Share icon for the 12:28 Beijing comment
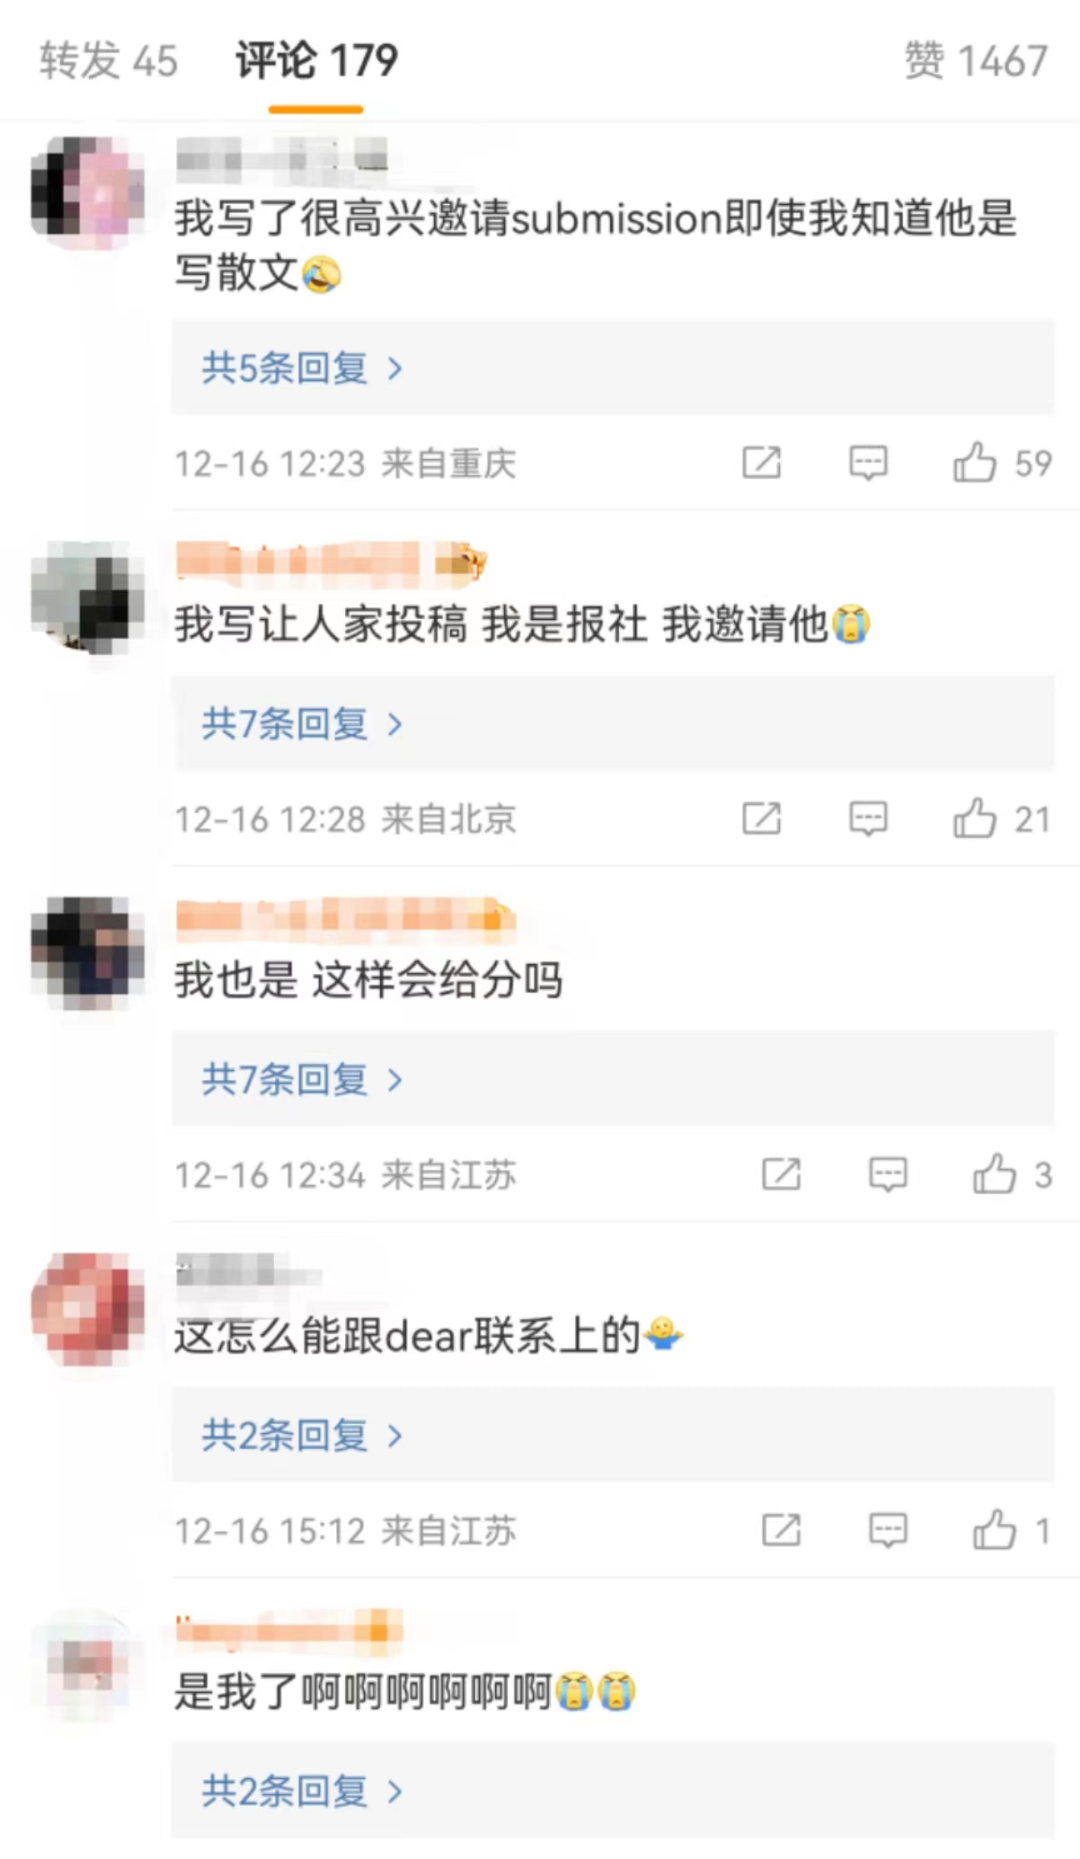This screenshot has width=1080, height=1859. 762,818
